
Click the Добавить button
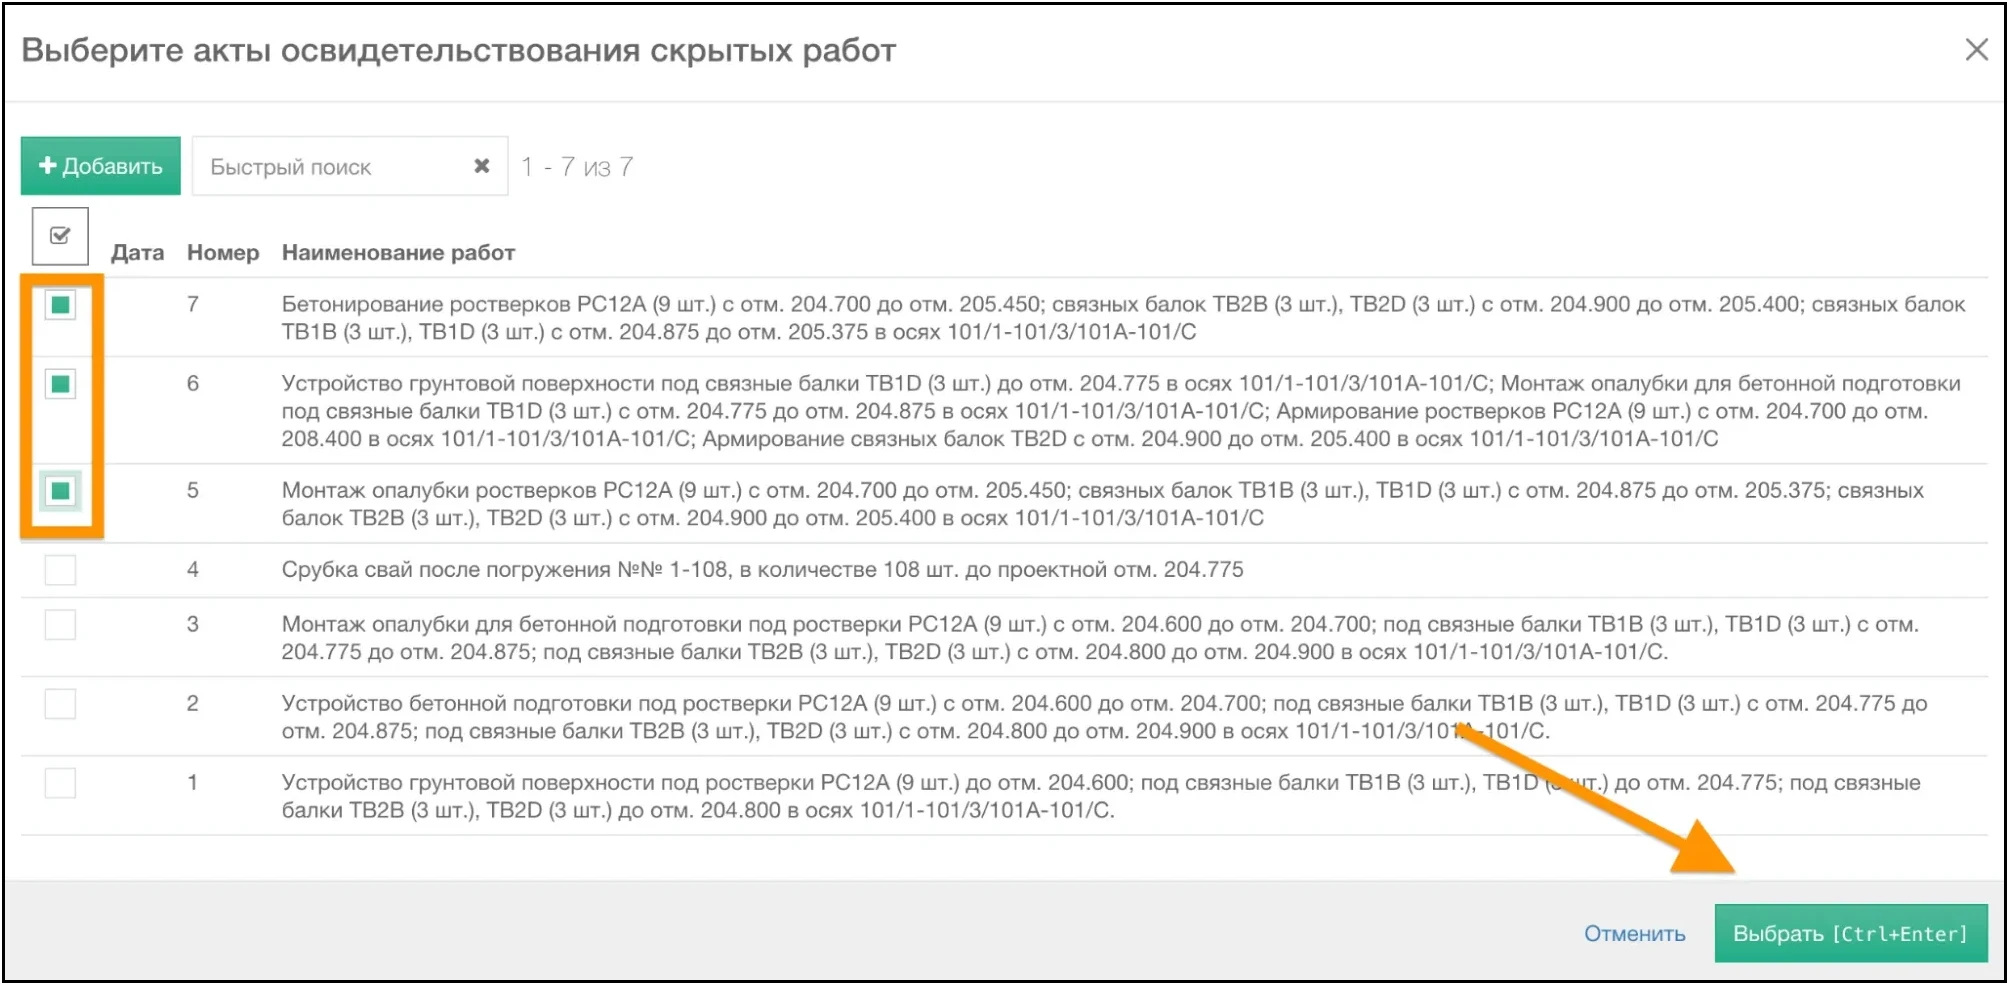pyautogui.click(x=100, y=165)
